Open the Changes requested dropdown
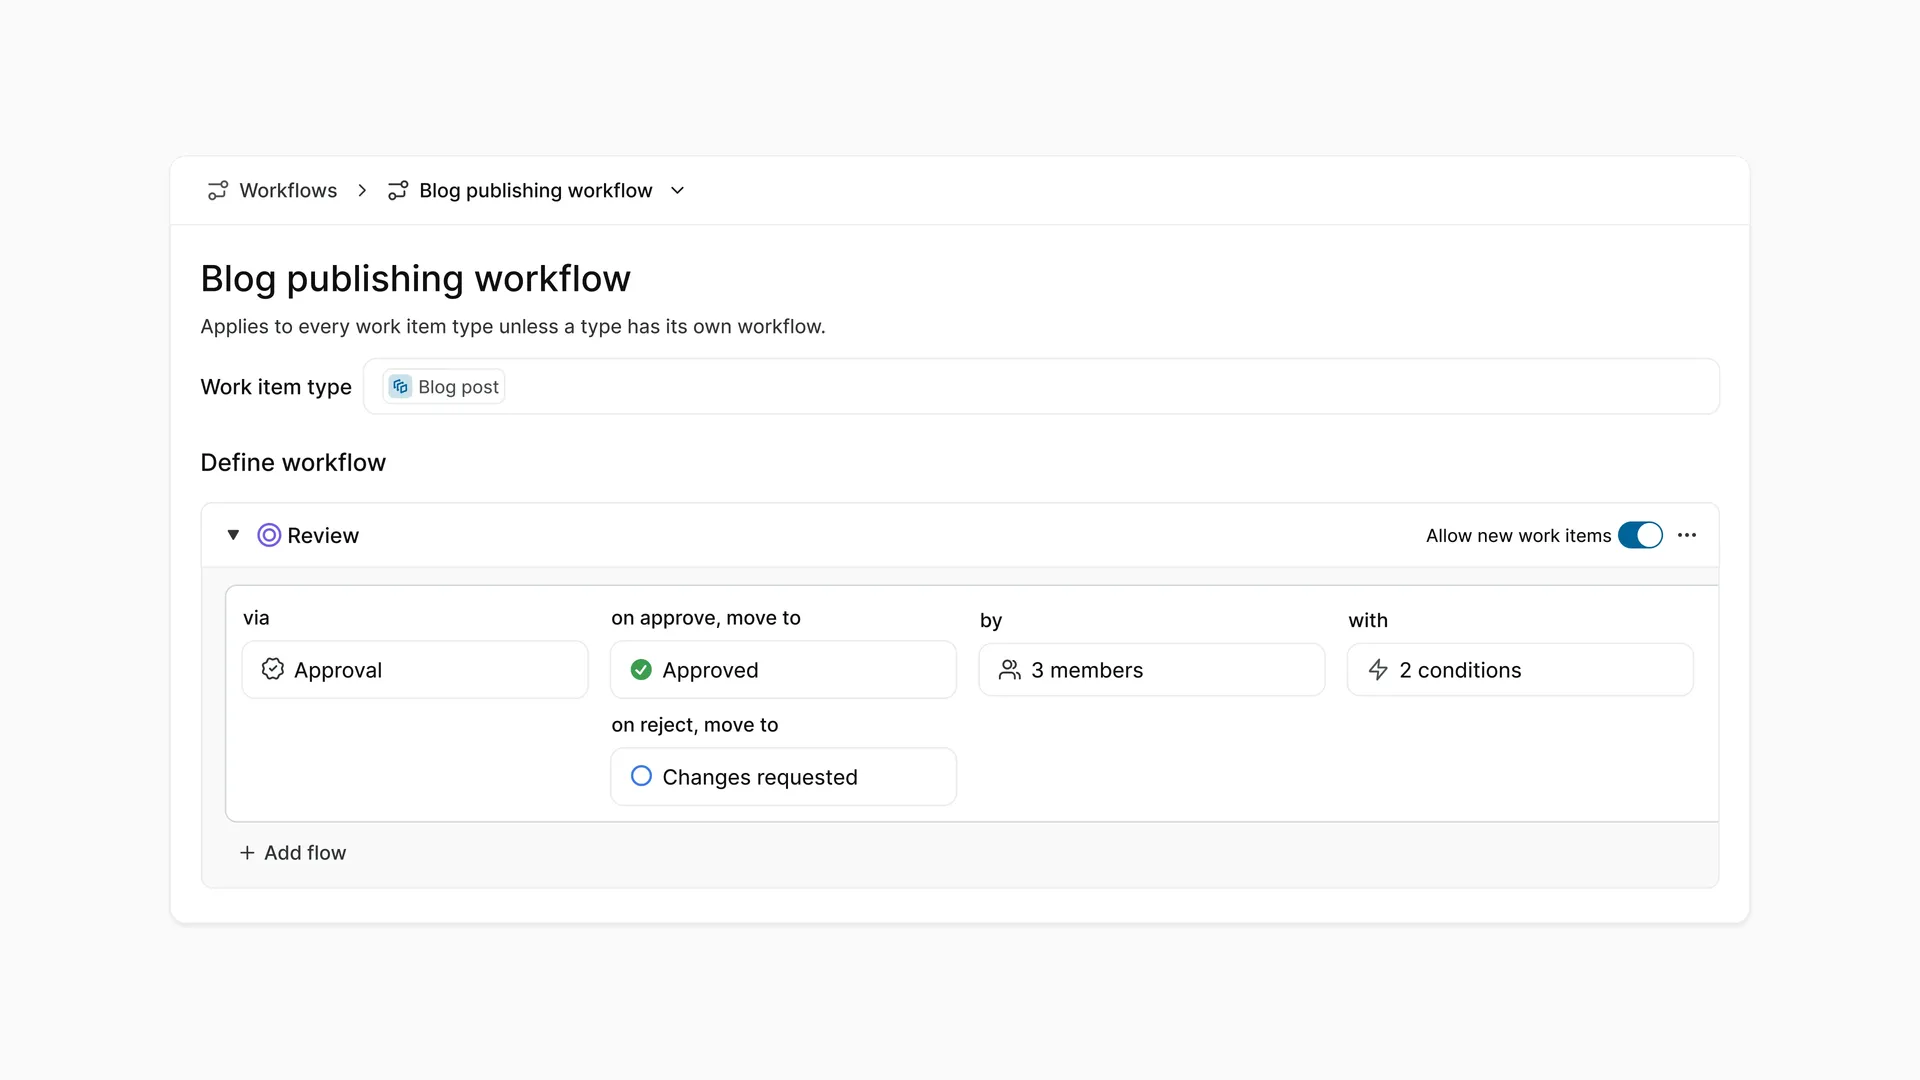Image resolution: width=1920 pixels, height=1080 pixels. point(783,777)
